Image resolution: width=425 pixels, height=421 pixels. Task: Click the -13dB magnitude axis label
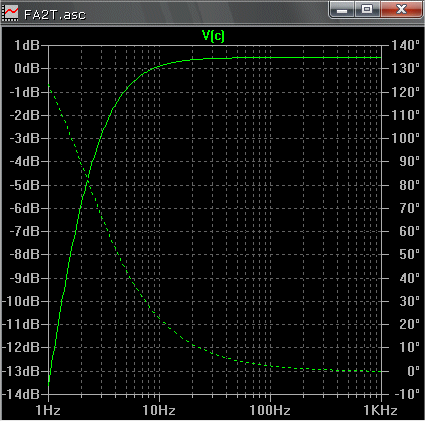click(21, 371)
